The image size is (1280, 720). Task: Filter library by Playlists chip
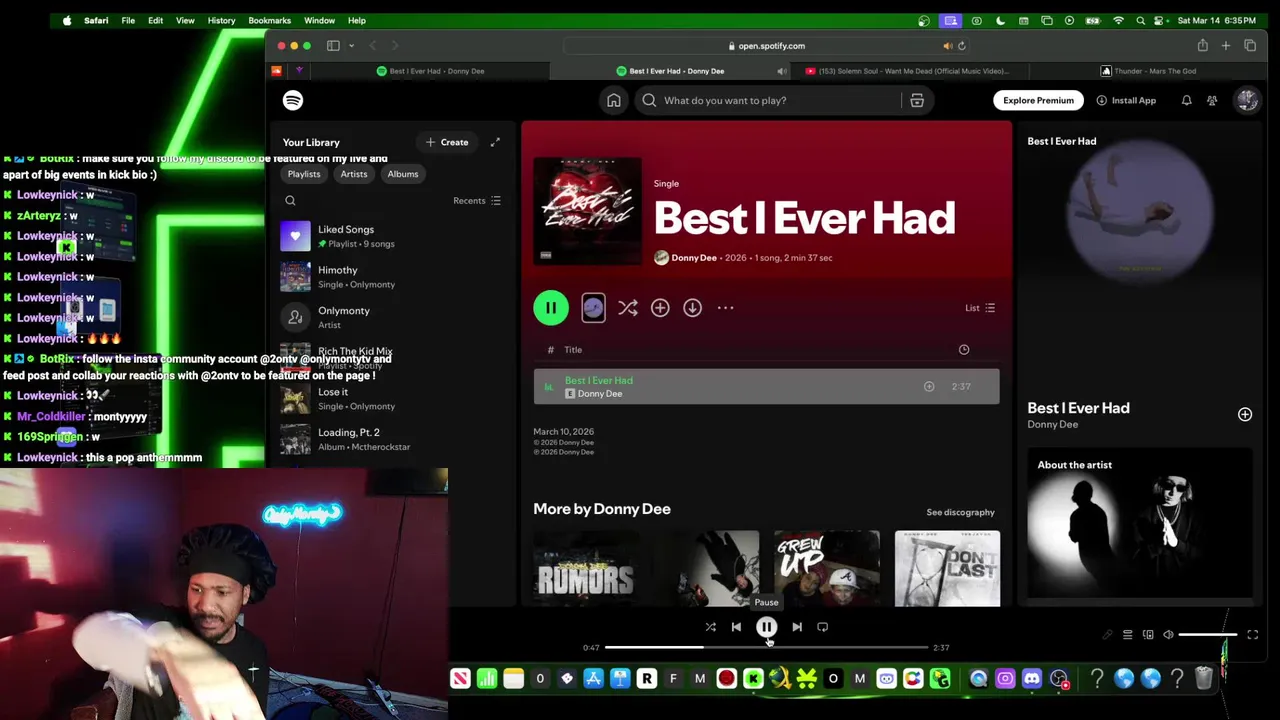point(304,174)
